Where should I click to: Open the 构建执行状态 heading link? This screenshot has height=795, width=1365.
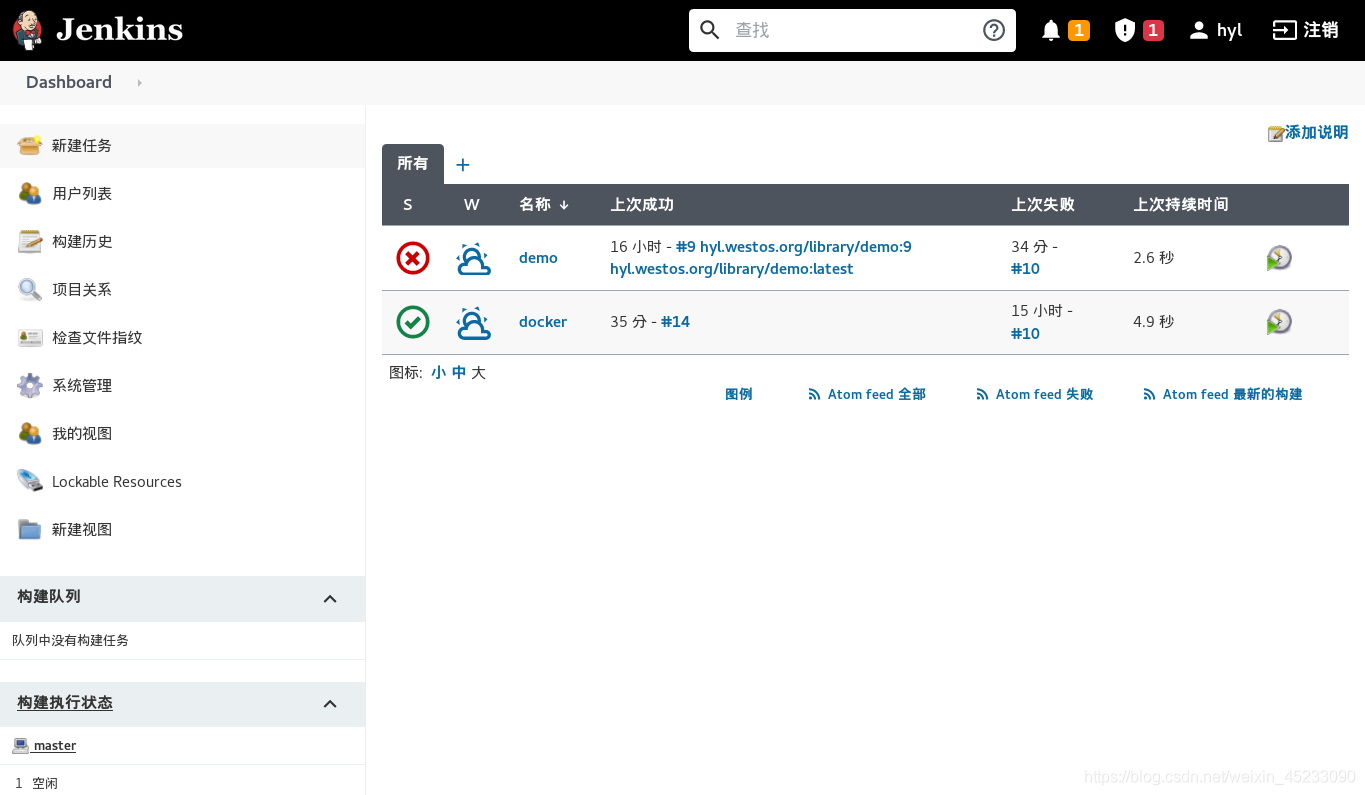[65, 703]
